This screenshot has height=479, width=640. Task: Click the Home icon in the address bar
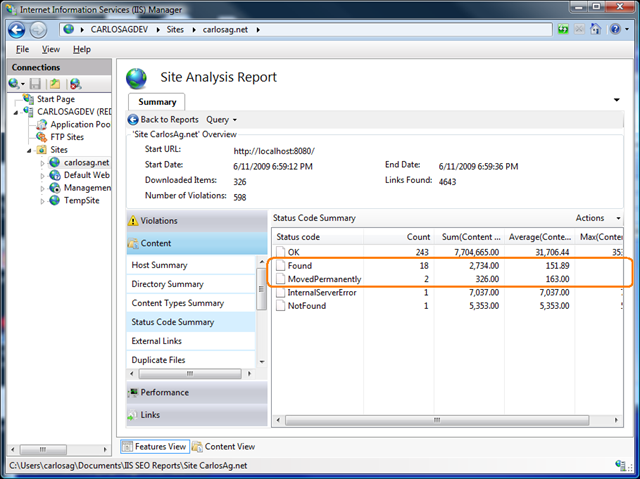coord(596,29)
